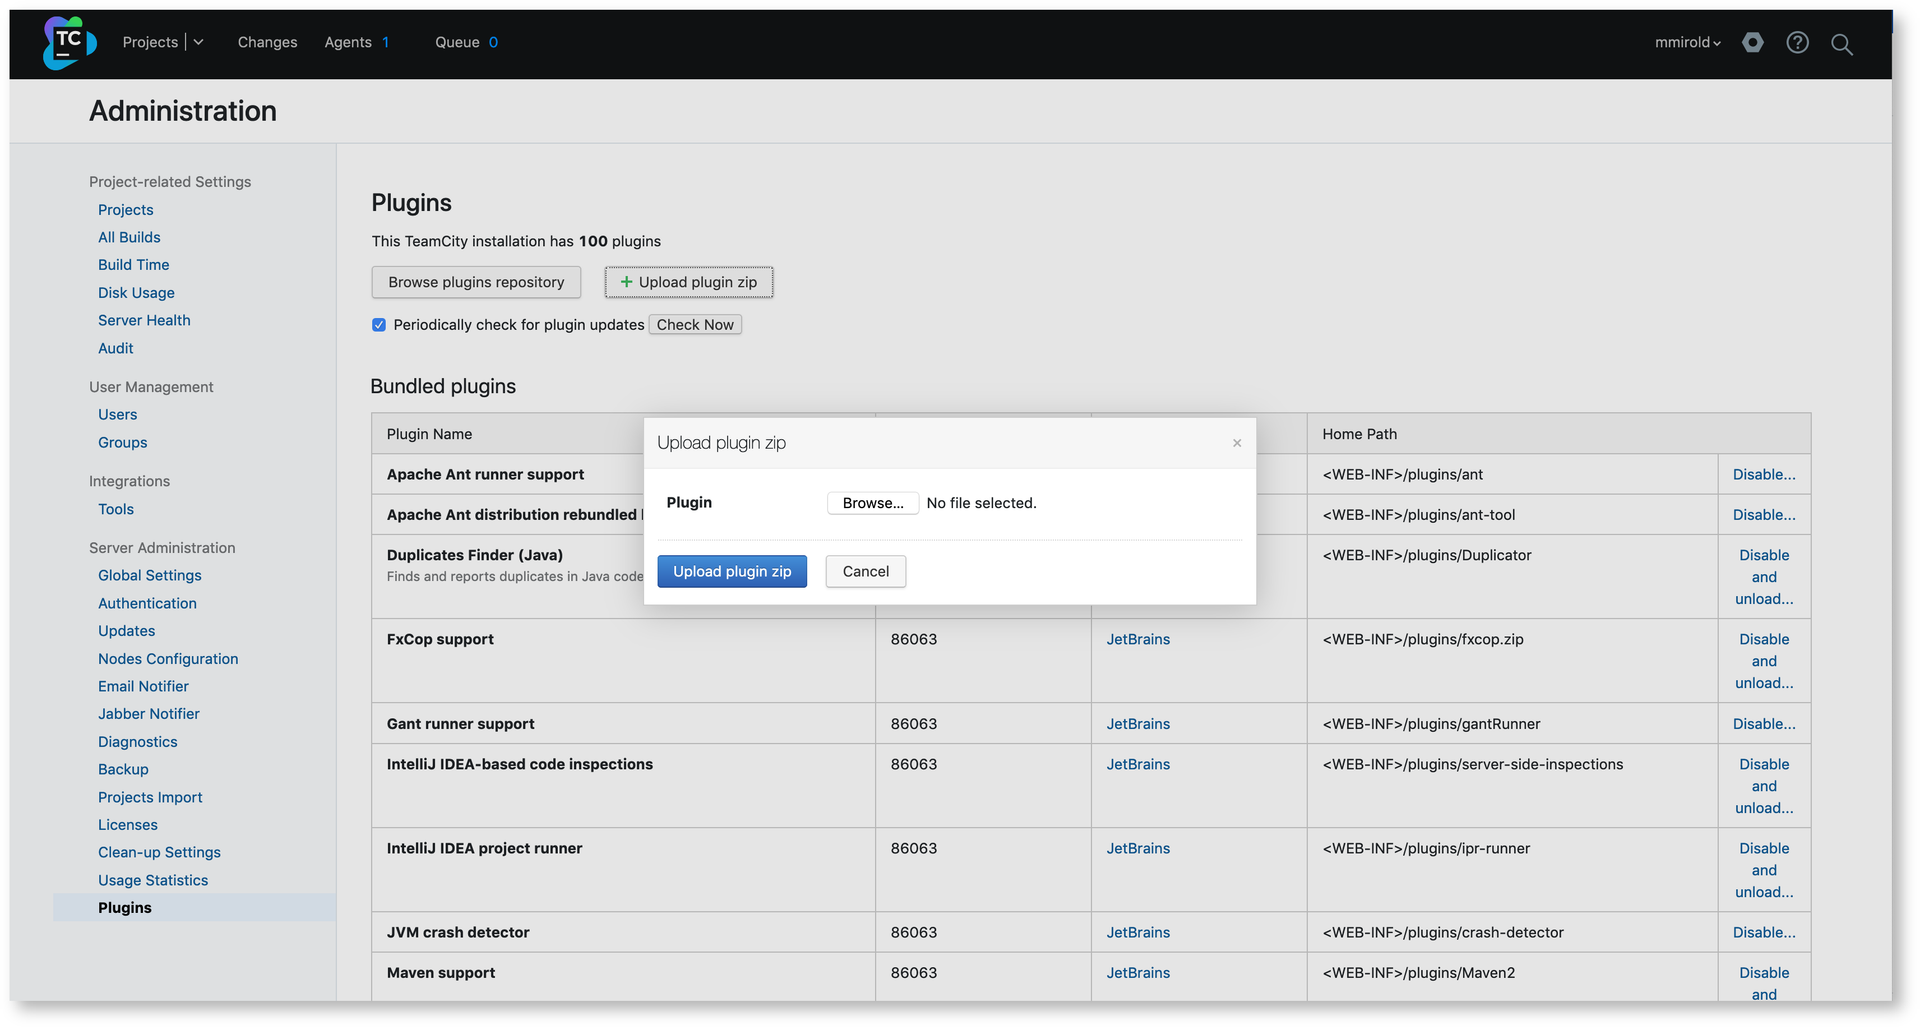
Task: Select path <WEB-INF>/plugins/crash-detector
Action: pyautogui.click(x=1443, y=933)
